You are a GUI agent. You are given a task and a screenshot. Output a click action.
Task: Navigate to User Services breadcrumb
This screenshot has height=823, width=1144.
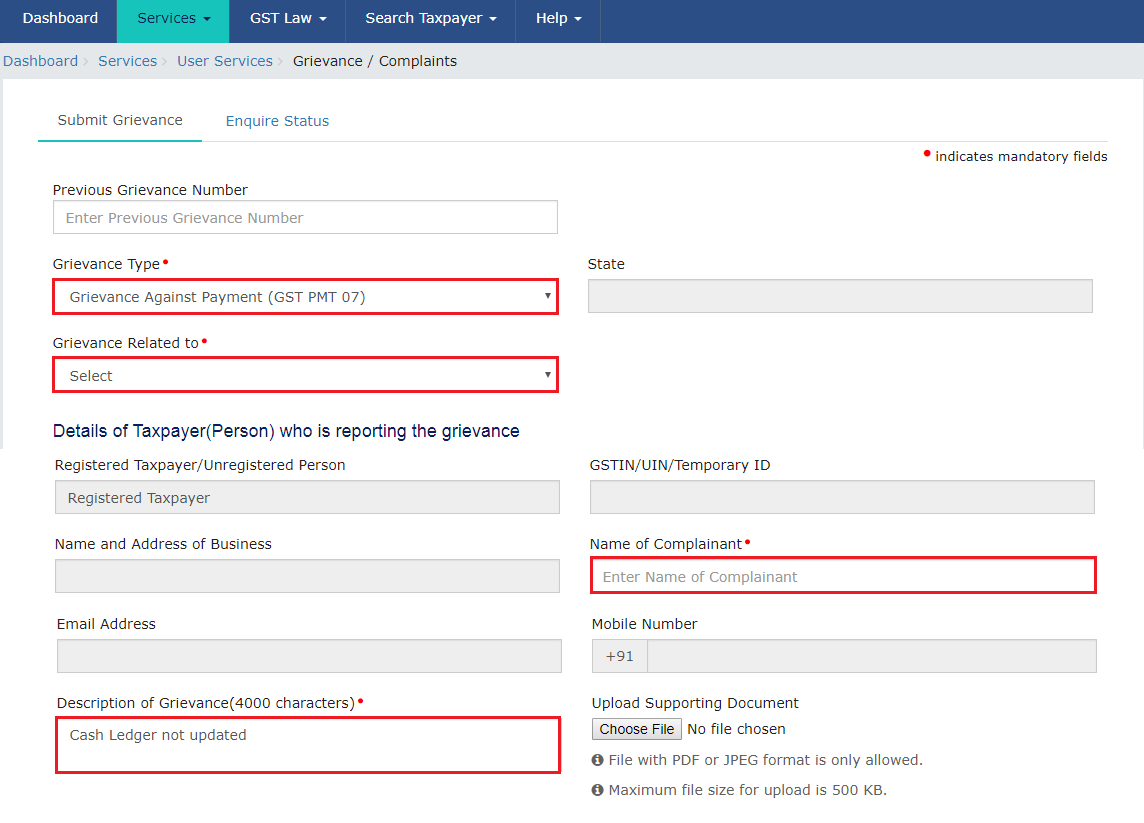225,61
